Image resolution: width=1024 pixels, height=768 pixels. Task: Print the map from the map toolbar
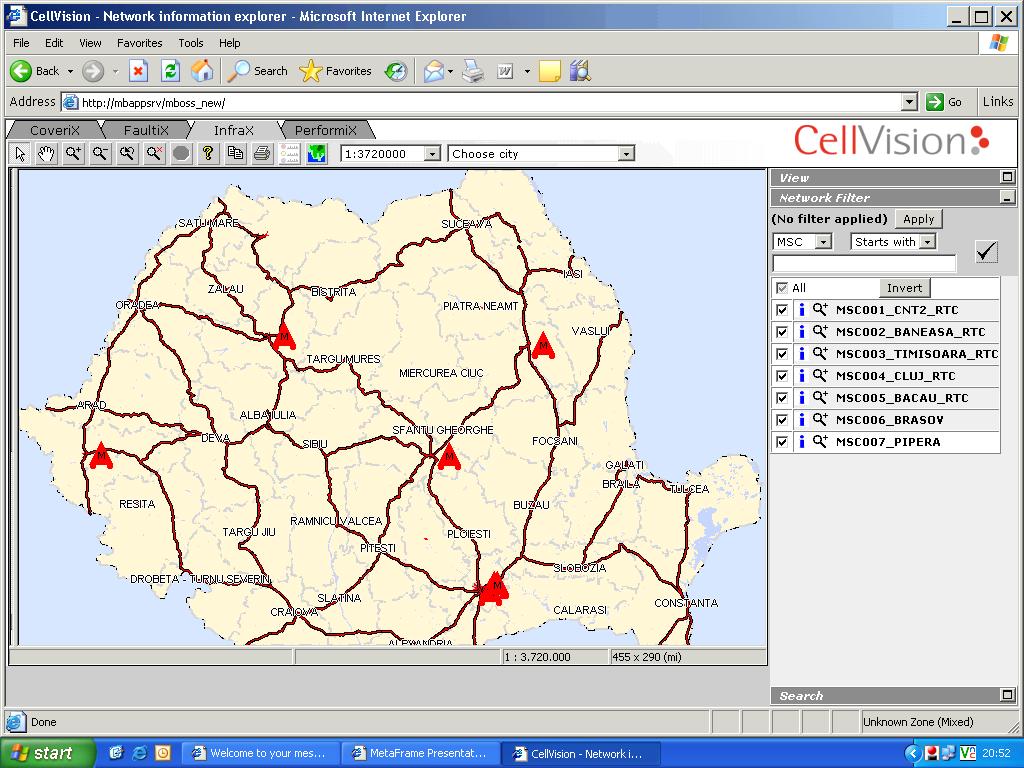[x=262, y=154]
